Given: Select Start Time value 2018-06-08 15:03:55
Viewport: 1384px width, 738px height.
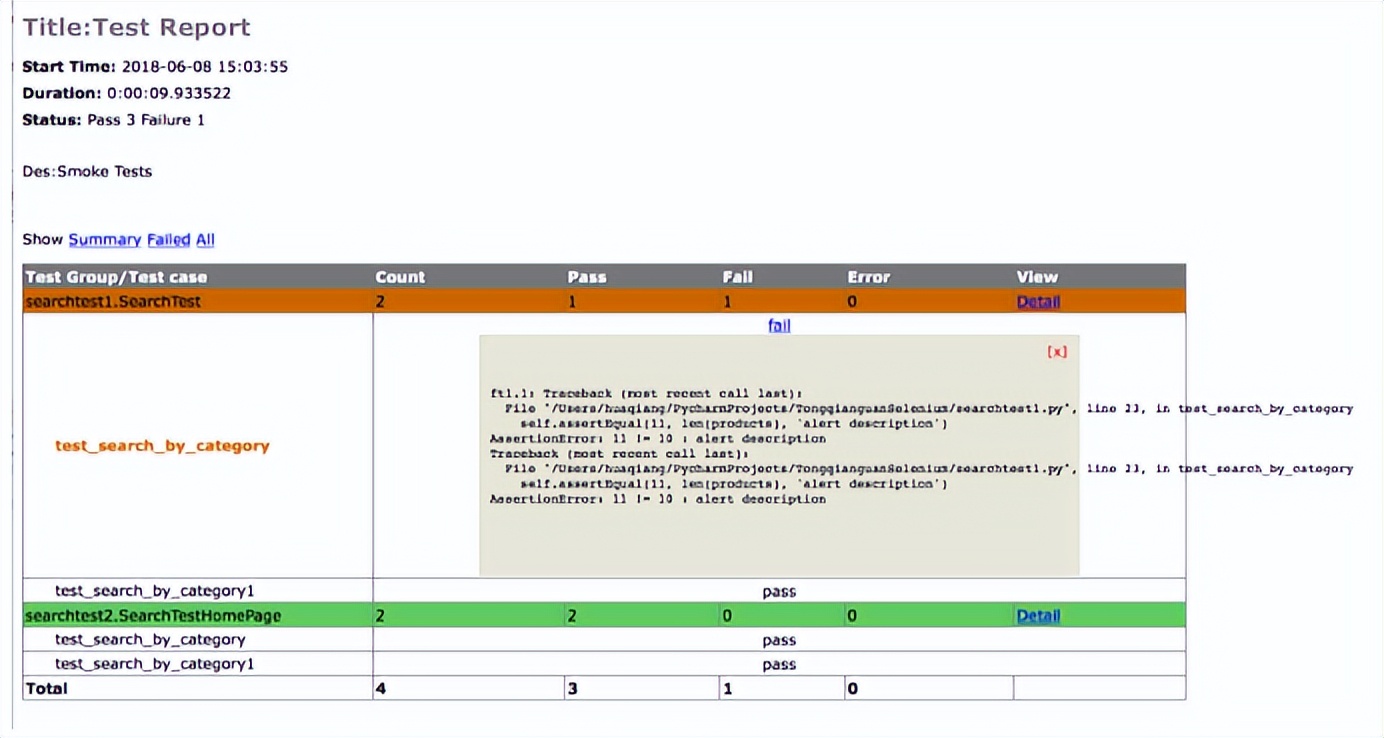Looking at the screenshot, I should pyautogui.click(x=205, y=67).
